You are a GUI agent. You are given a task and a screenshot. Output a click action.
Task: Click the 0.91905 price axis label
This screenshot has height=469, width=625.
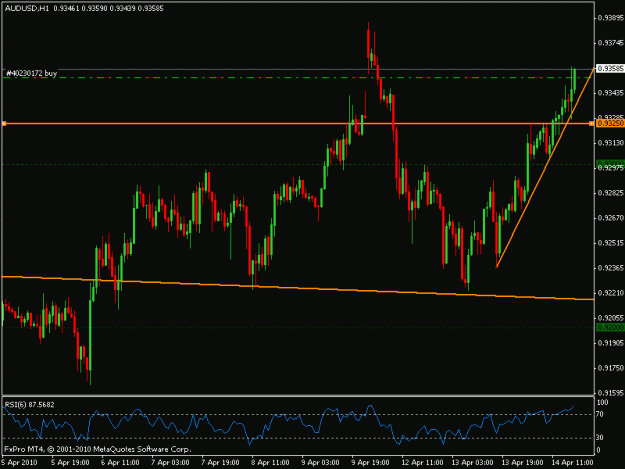[610, 343]
